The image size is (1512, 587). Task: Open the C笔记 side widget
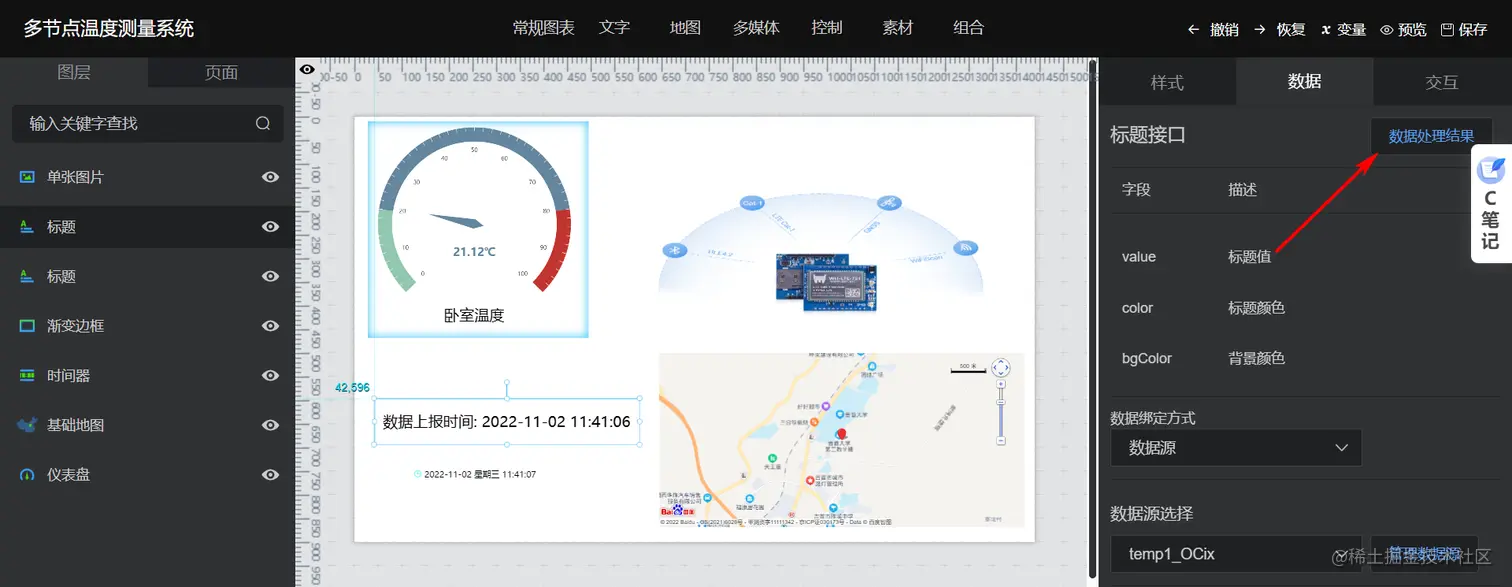pos(1491,203)
